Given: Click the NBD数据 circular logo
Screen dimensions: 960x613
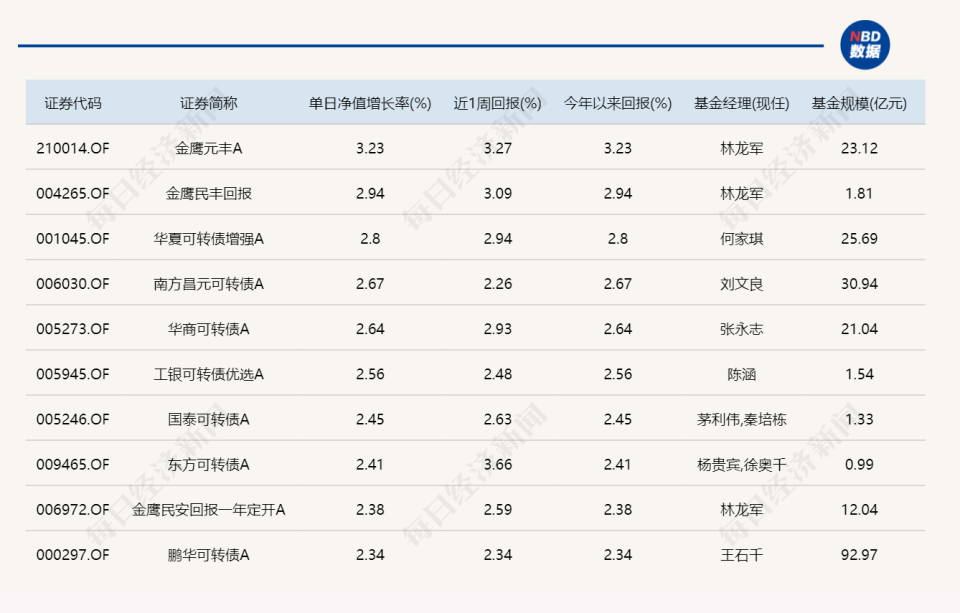Looking at the screenshot, I should click(x=866, y=43).
